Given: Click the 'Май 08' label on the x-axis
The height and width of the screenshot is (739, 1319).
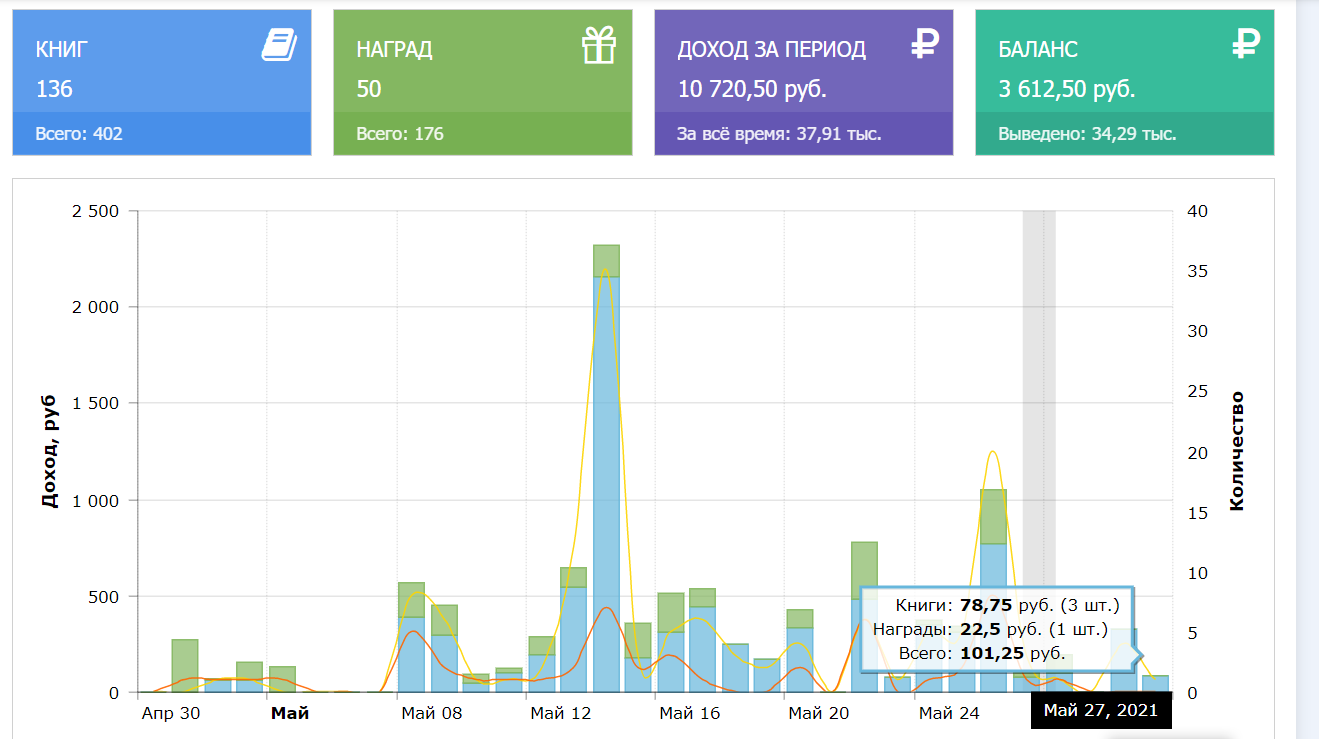Looking at the screenshot, I should pyautogui.click(x=431, y=713).
